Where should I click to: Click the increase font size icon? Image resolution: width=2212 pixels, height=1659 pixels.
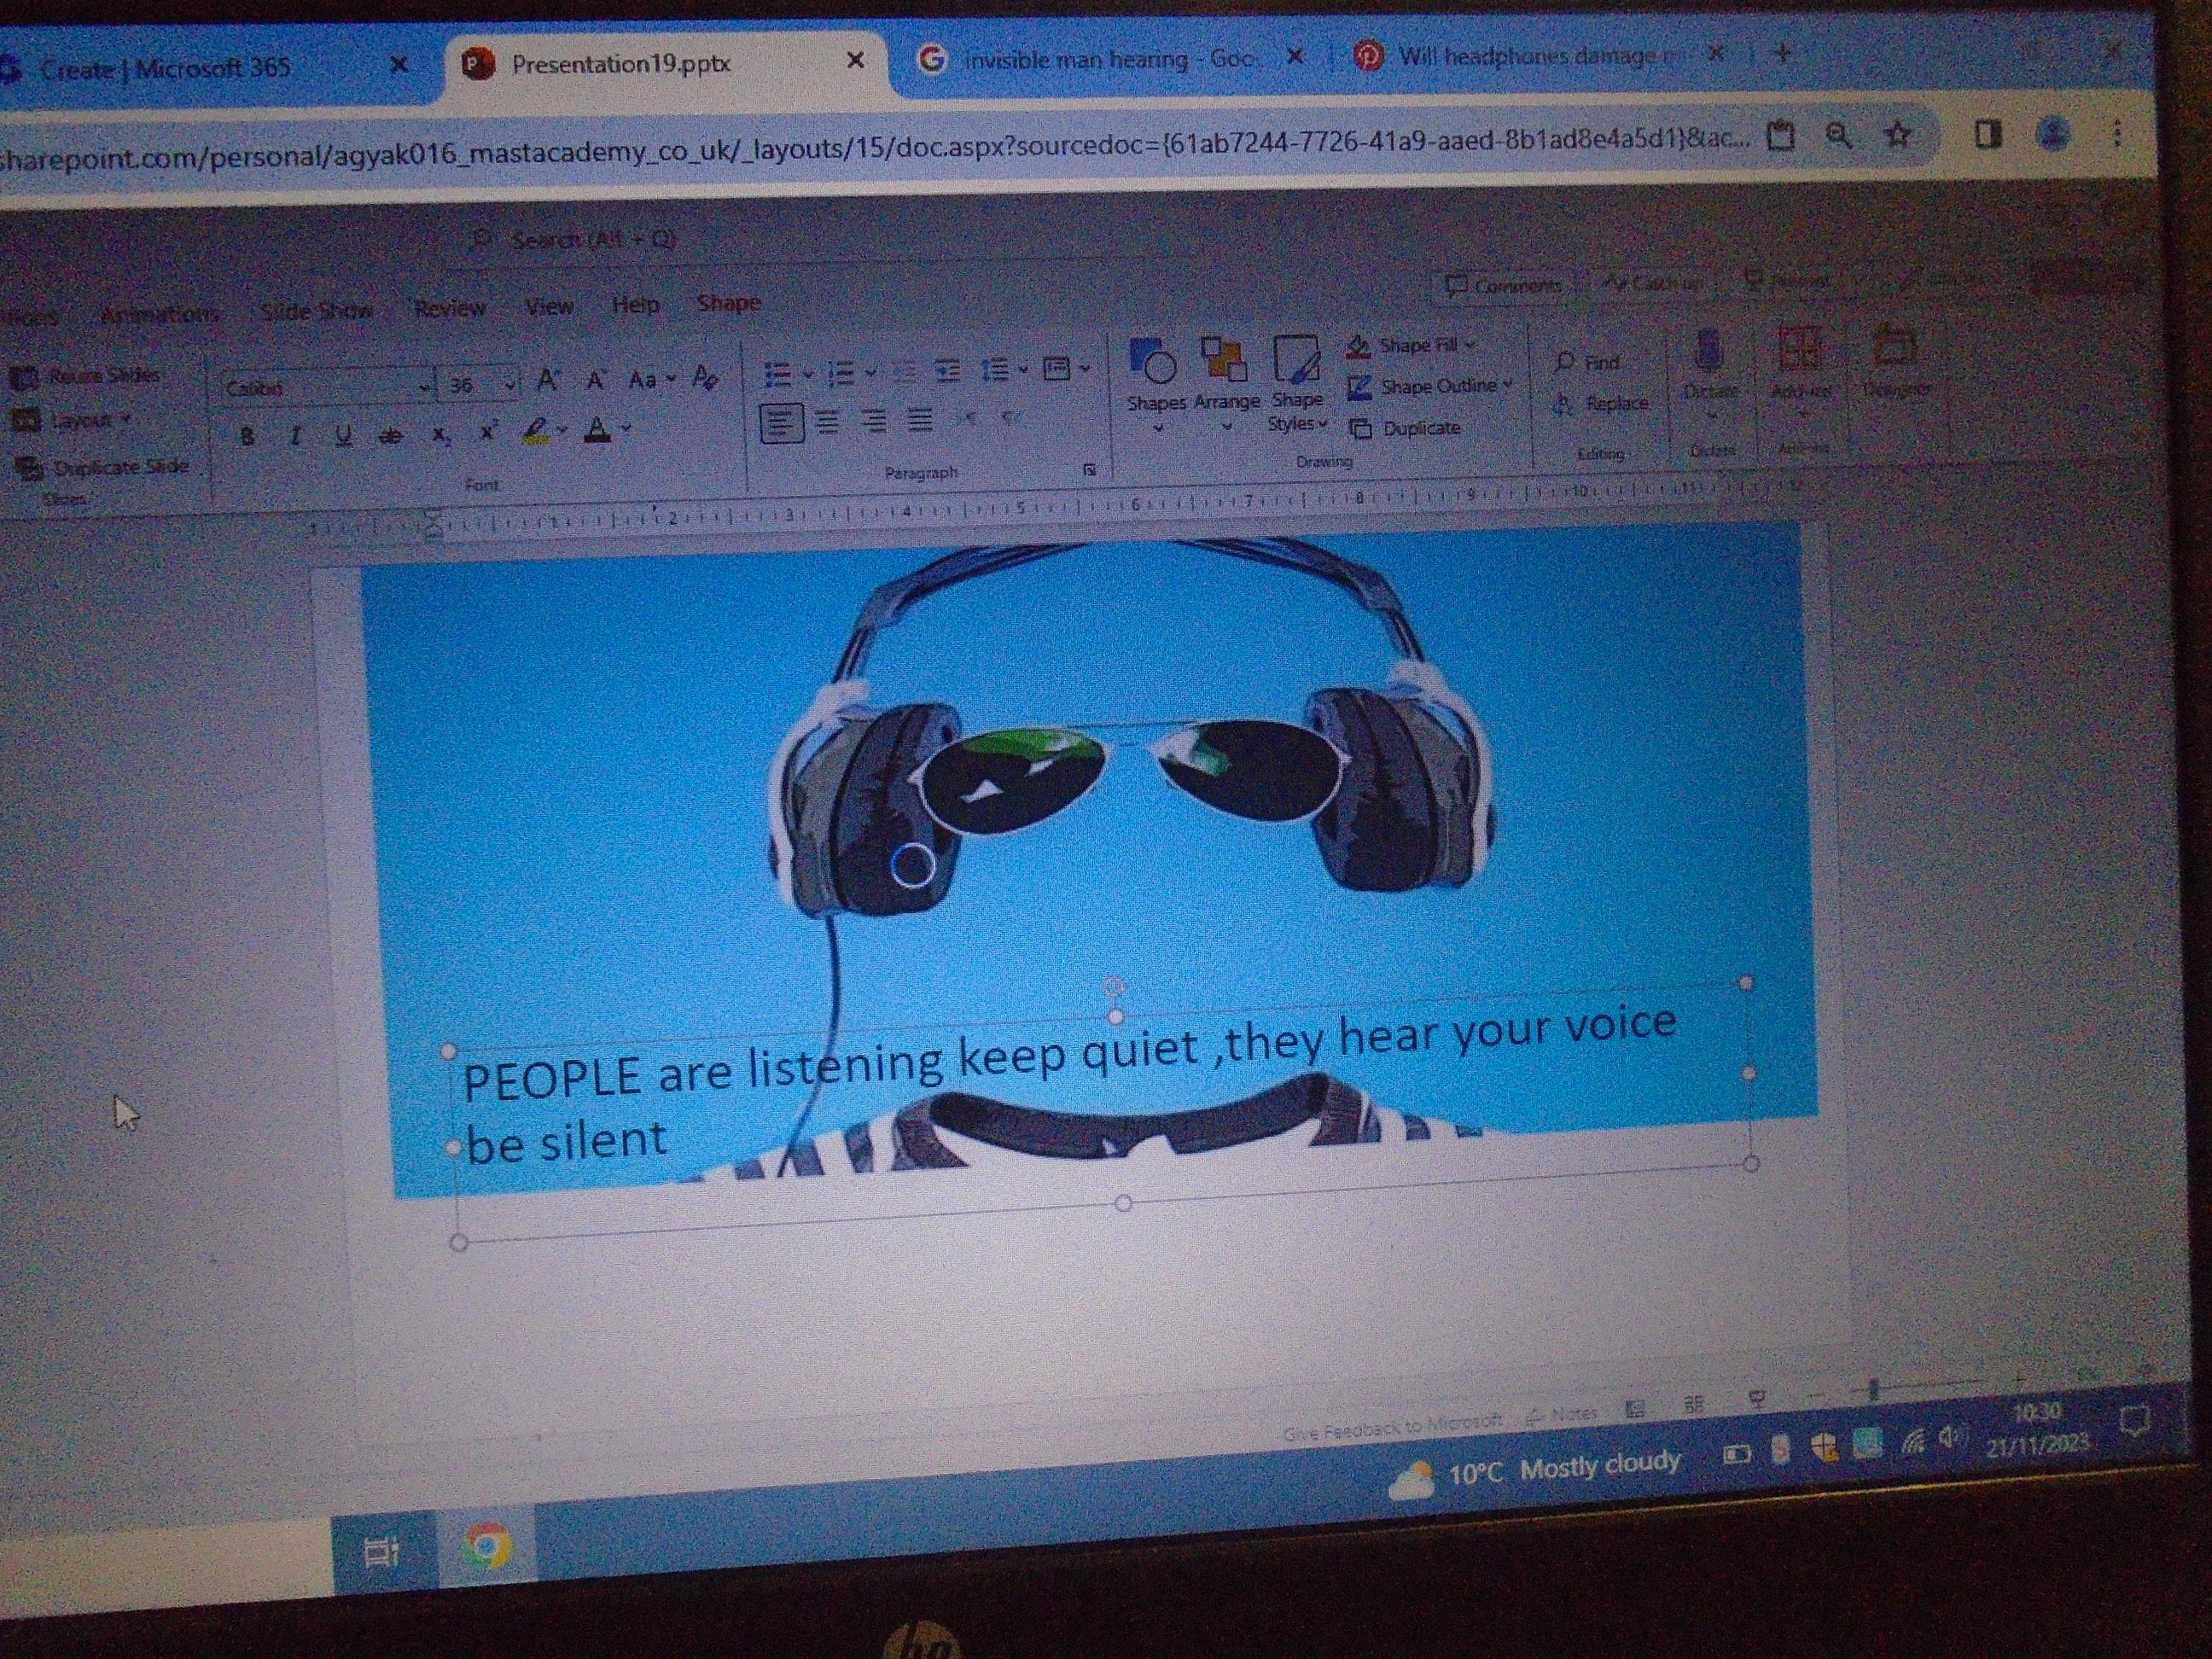[x=546, y=380]
